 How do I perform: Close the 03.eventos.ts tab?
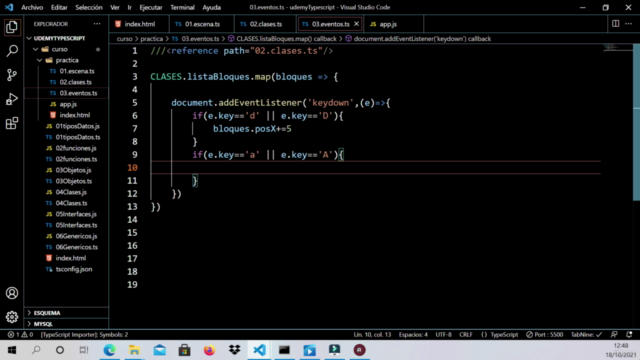coord(356,24)
